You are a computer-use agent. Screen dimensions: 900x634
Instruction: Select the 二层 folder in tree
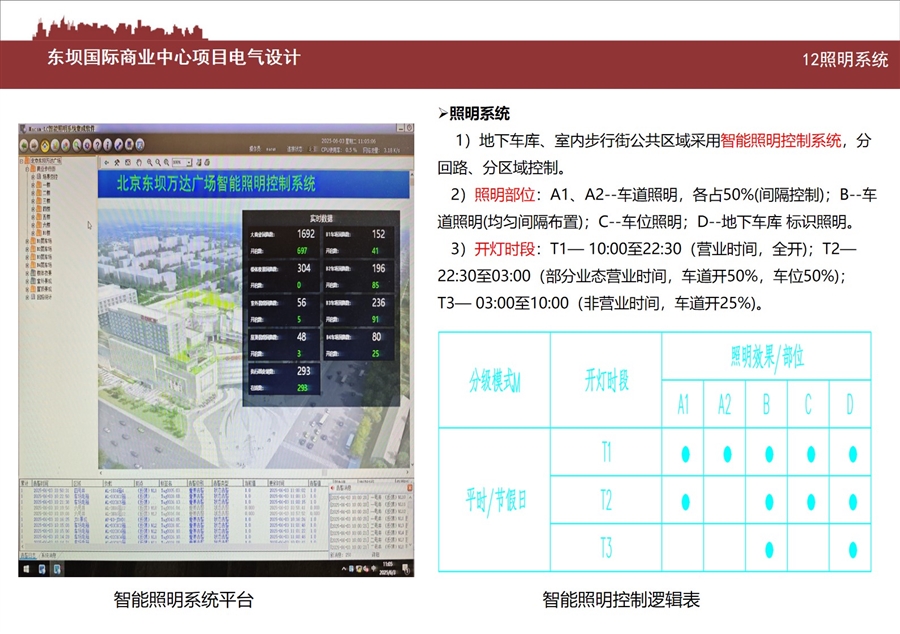[44, 193]
